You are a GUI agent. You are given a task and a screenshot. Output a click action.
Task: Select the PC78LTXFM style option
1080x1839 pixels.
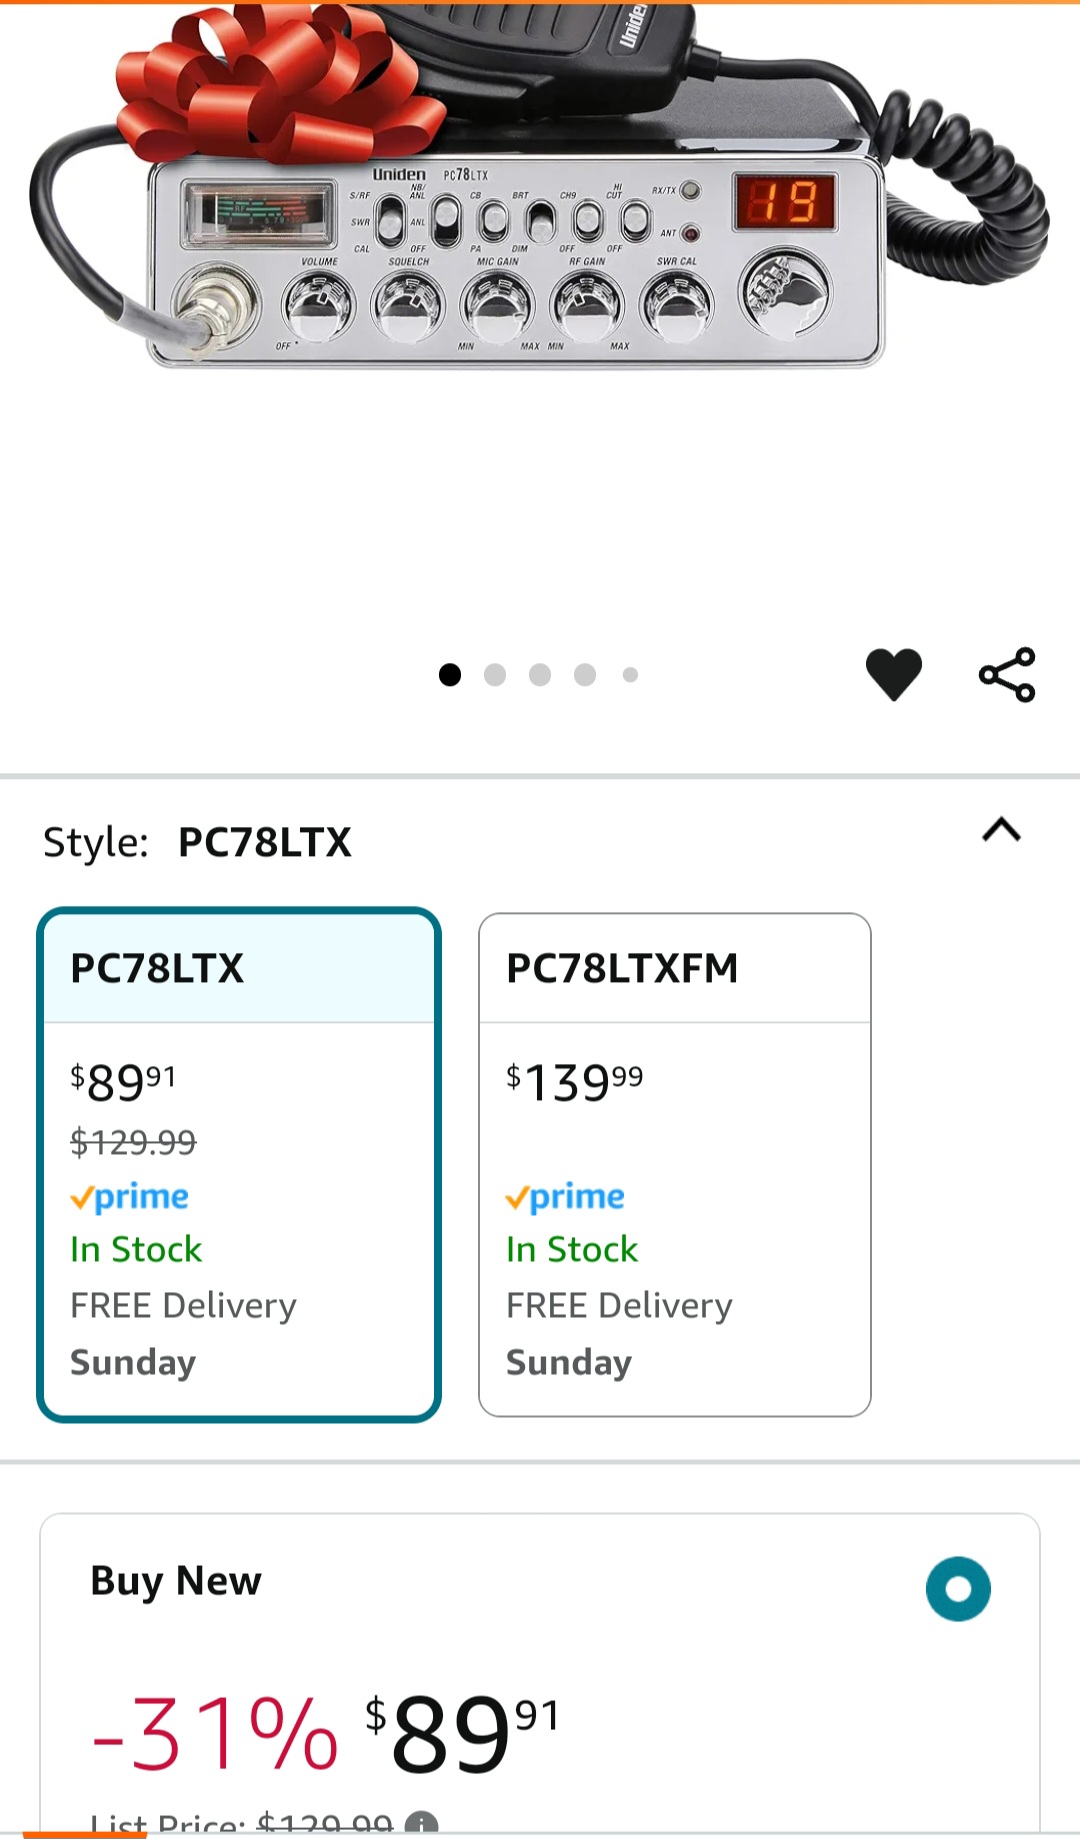[674, 1164]
